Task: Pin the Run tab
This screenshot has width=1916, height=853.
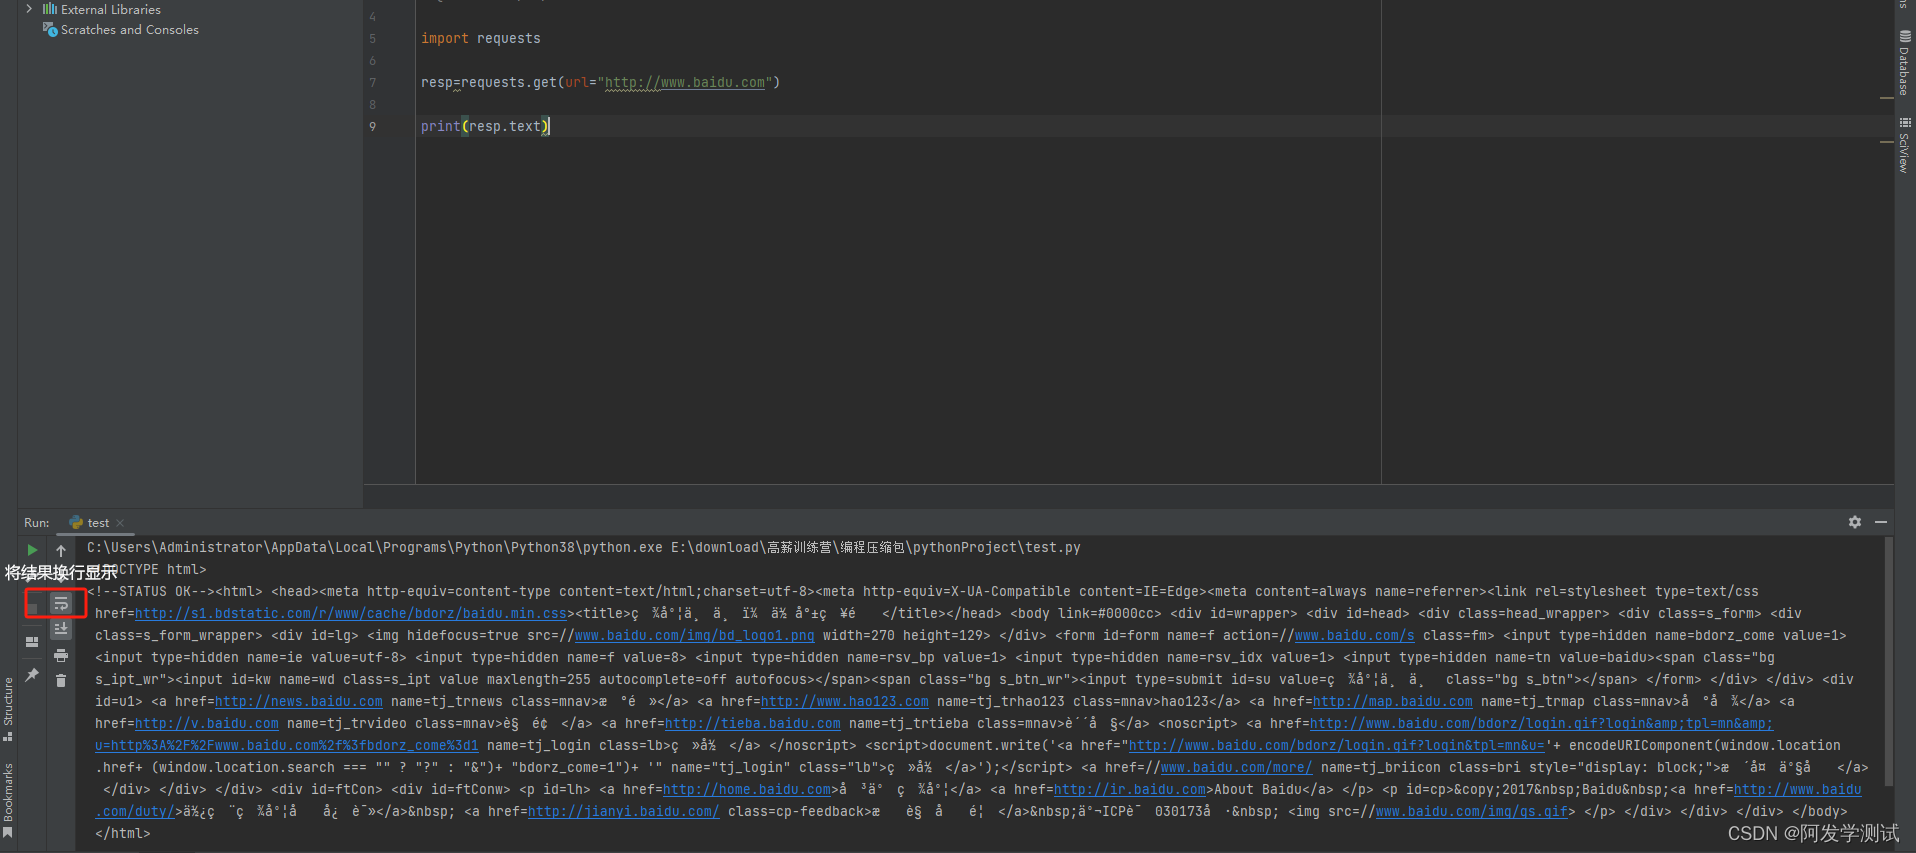Action: pos(32,676)
